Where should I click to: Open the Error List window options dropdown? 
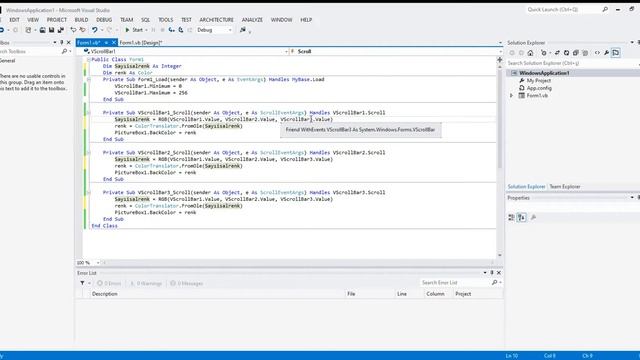pos(485,273)
